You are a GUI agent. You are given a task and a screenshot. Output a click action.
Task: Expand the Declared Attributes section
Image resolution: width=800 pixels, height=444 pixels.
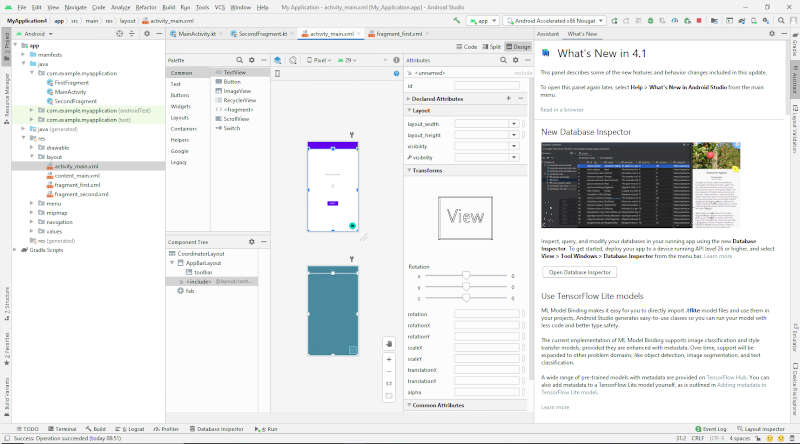(x=409, y=98)
